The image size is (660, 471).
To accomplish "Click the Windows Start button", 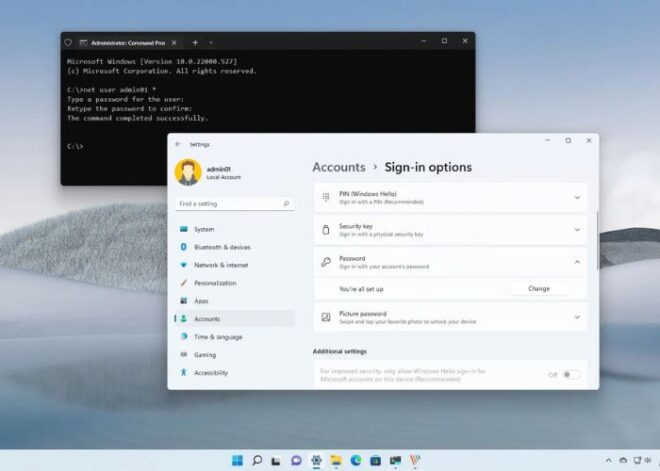I will coord(237,460).
